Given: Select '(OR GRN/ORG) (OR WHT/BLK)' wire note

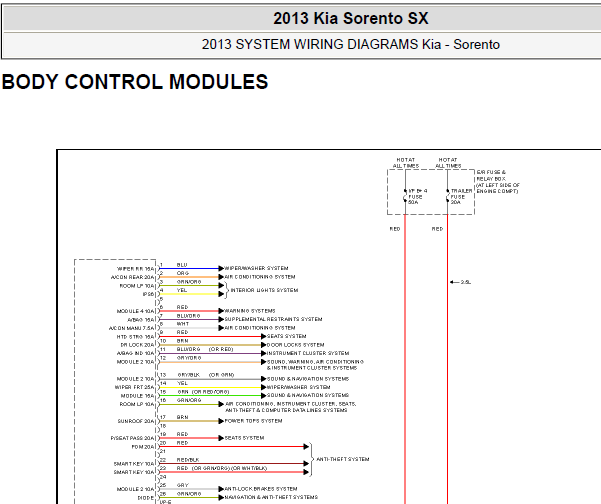Looking at the screenshot, I should coord(229,468).
